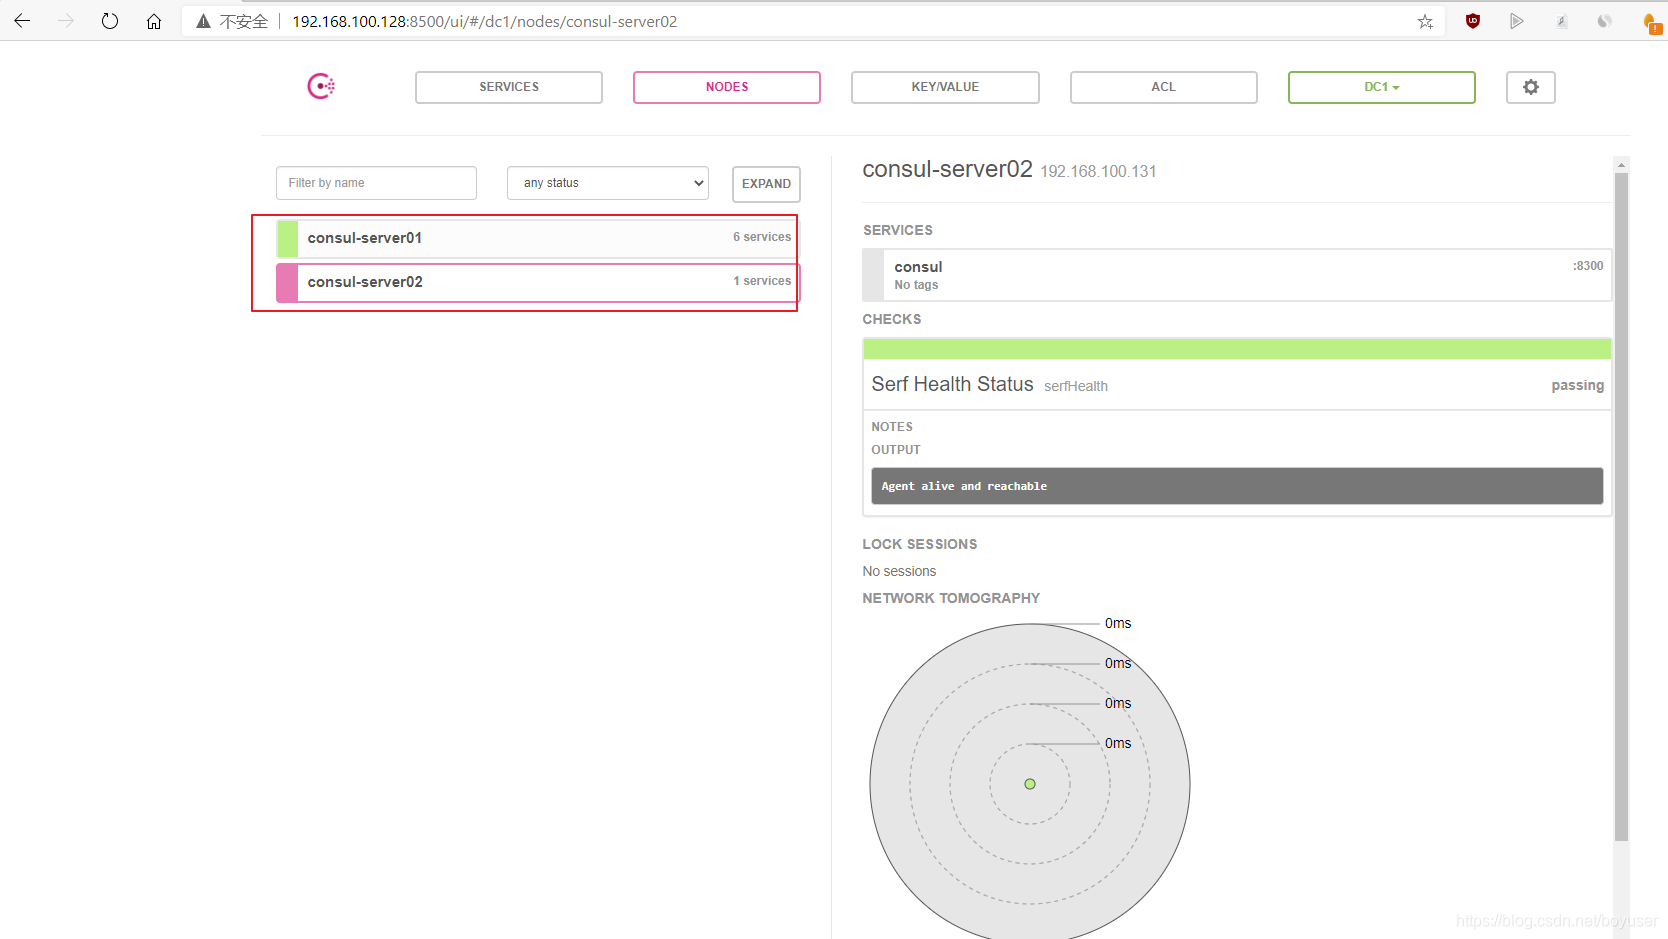Open the Services tab
1668x939 pixels.
pyautogui.click(x=509, y=87)
